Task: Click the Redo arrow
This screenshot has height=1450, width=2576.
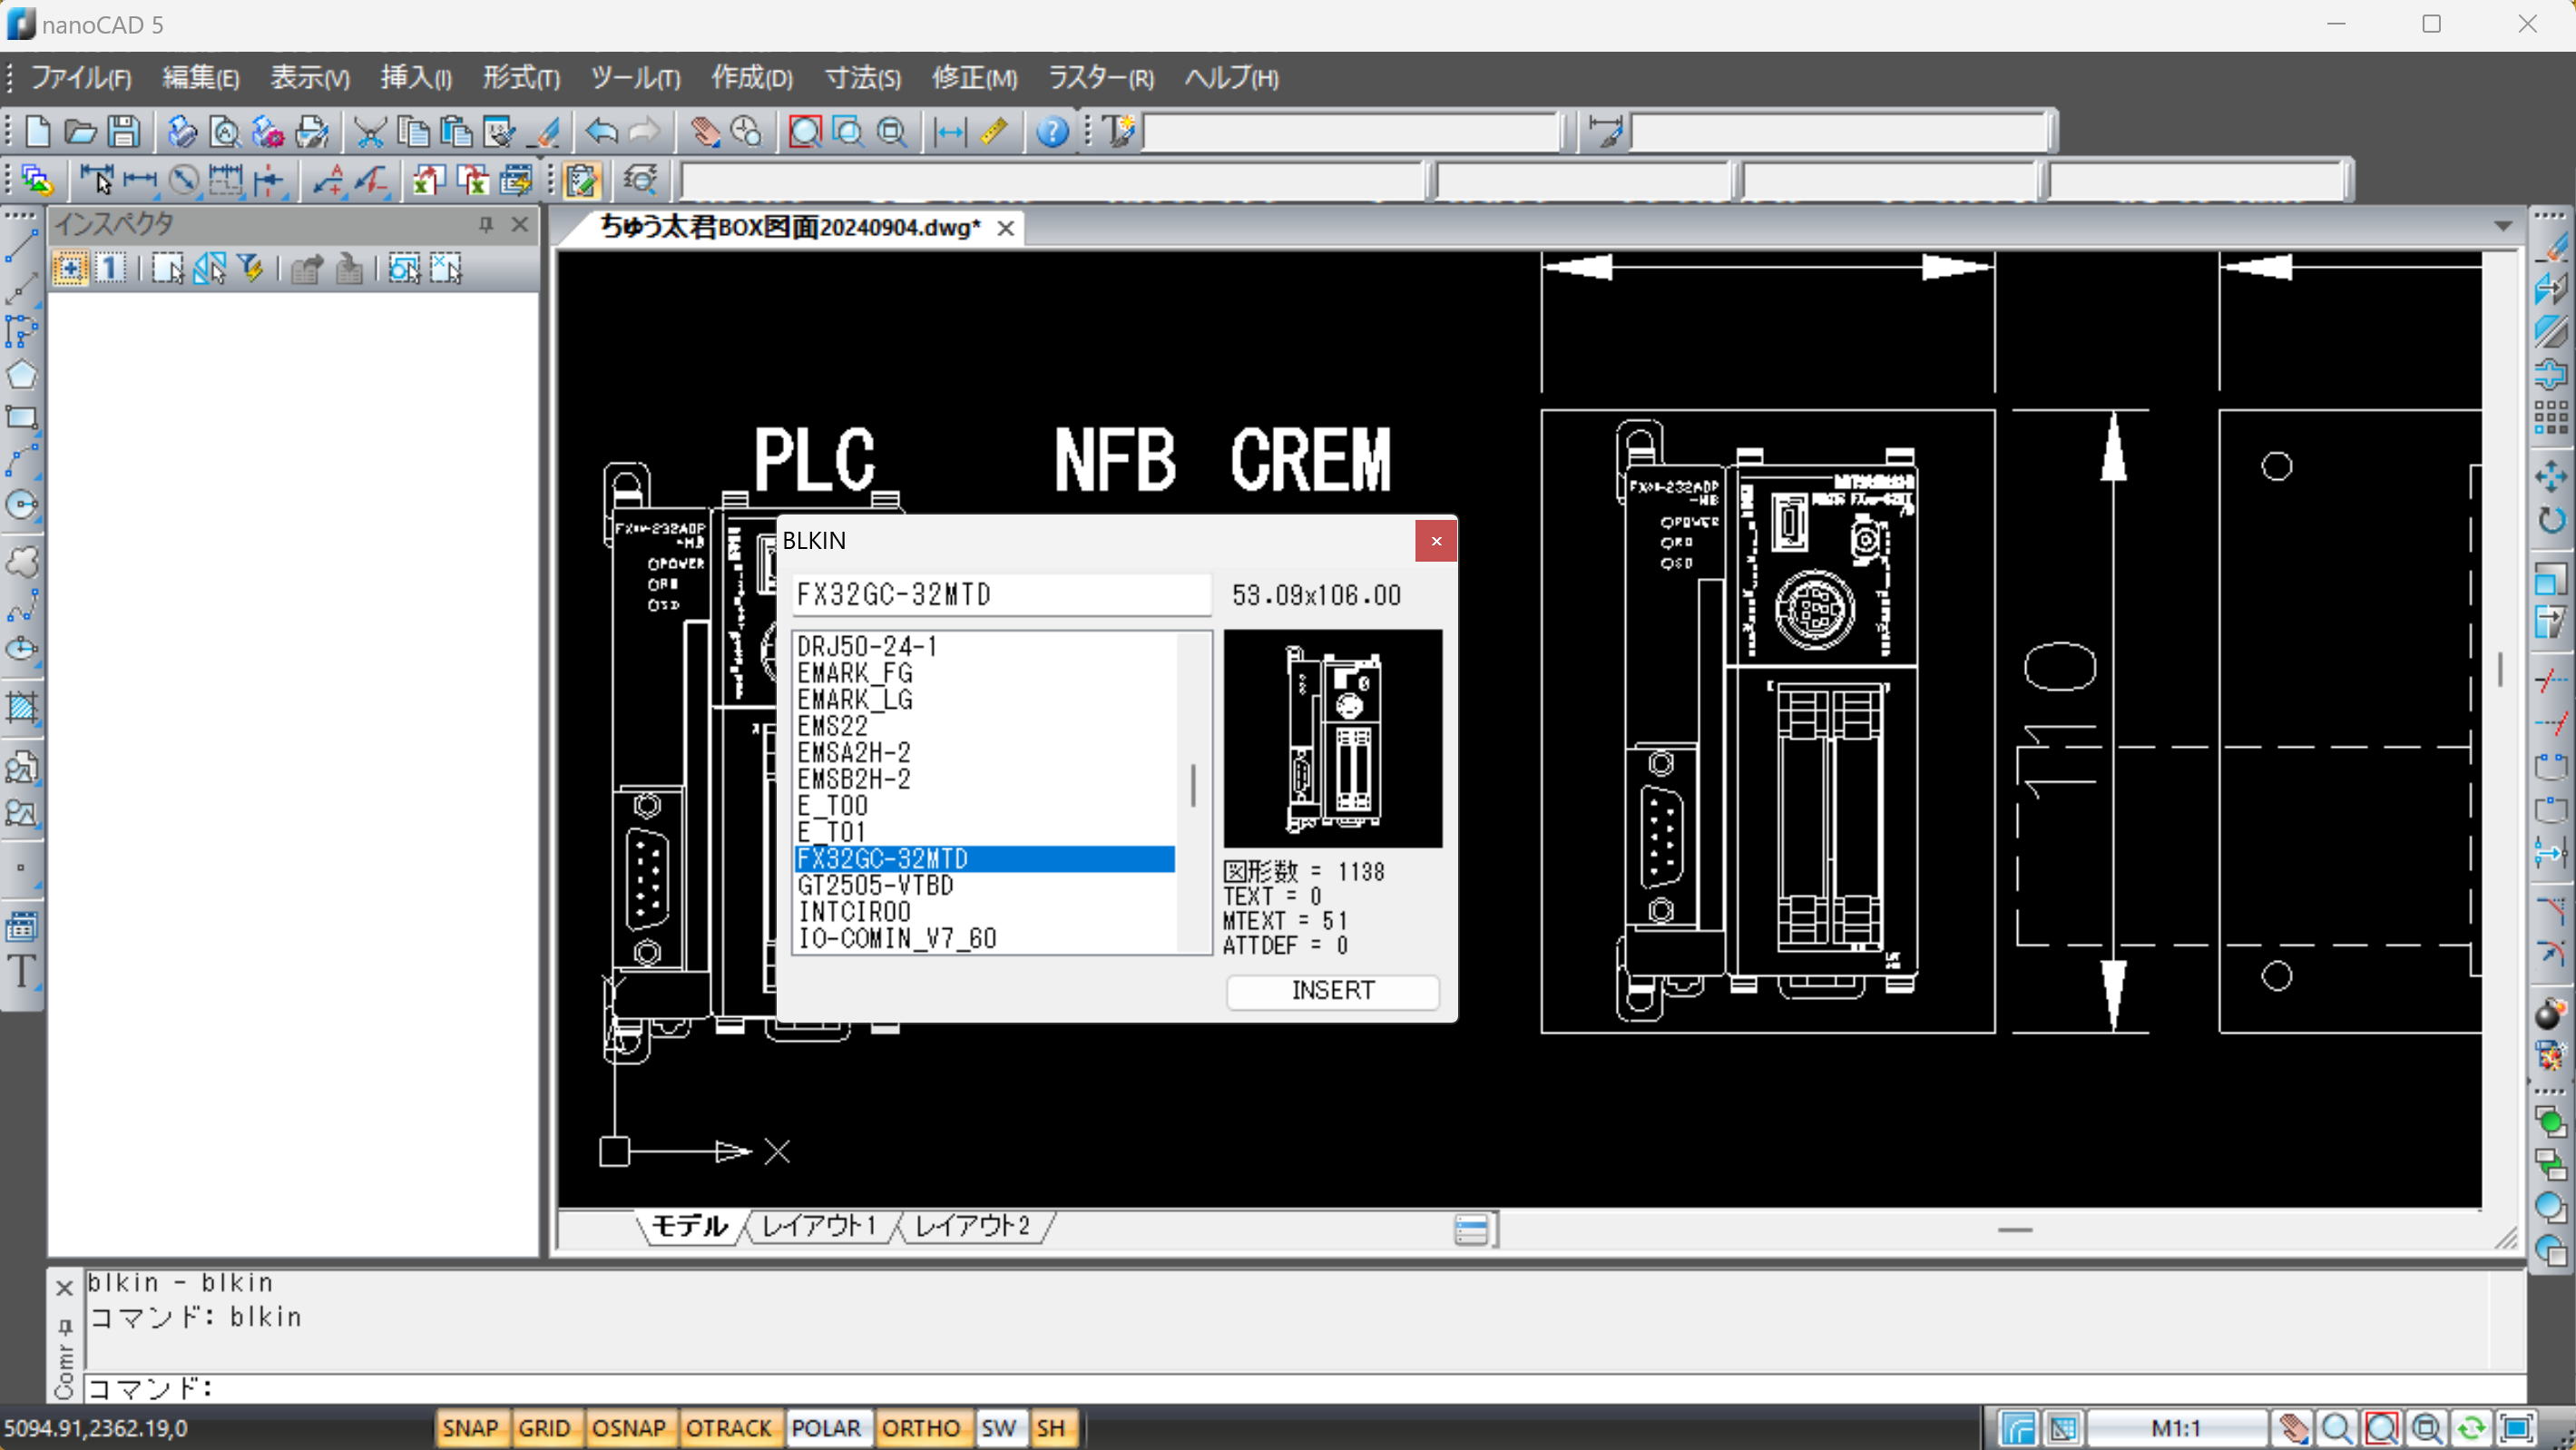Action: pos(645,131)
